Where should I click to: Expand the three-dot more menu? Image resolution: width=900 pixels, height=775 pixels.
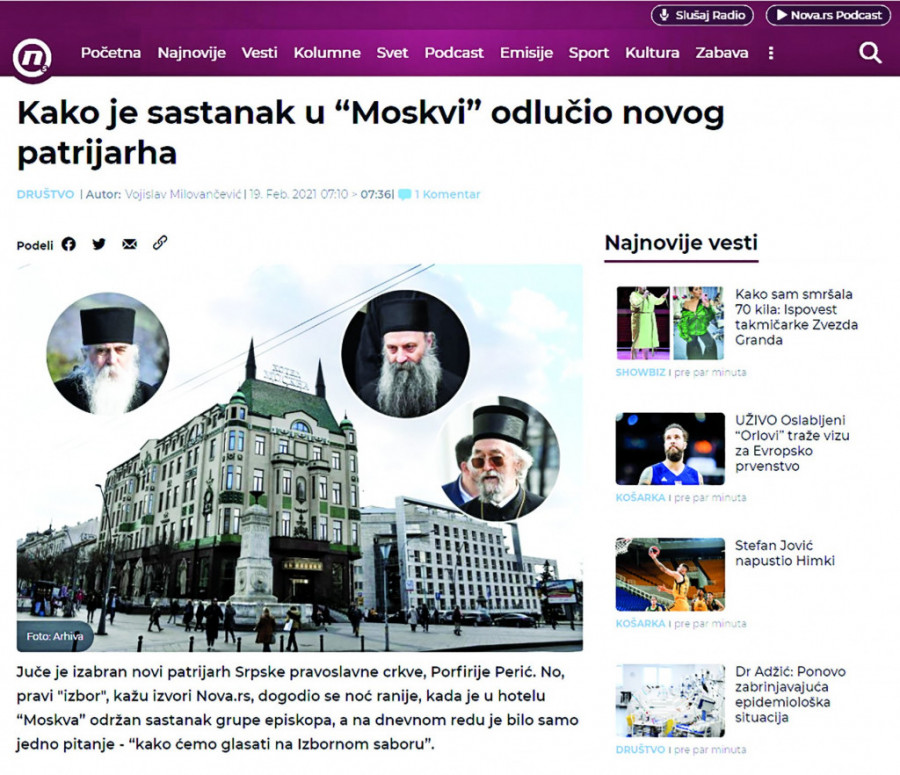tap(770, 53)
